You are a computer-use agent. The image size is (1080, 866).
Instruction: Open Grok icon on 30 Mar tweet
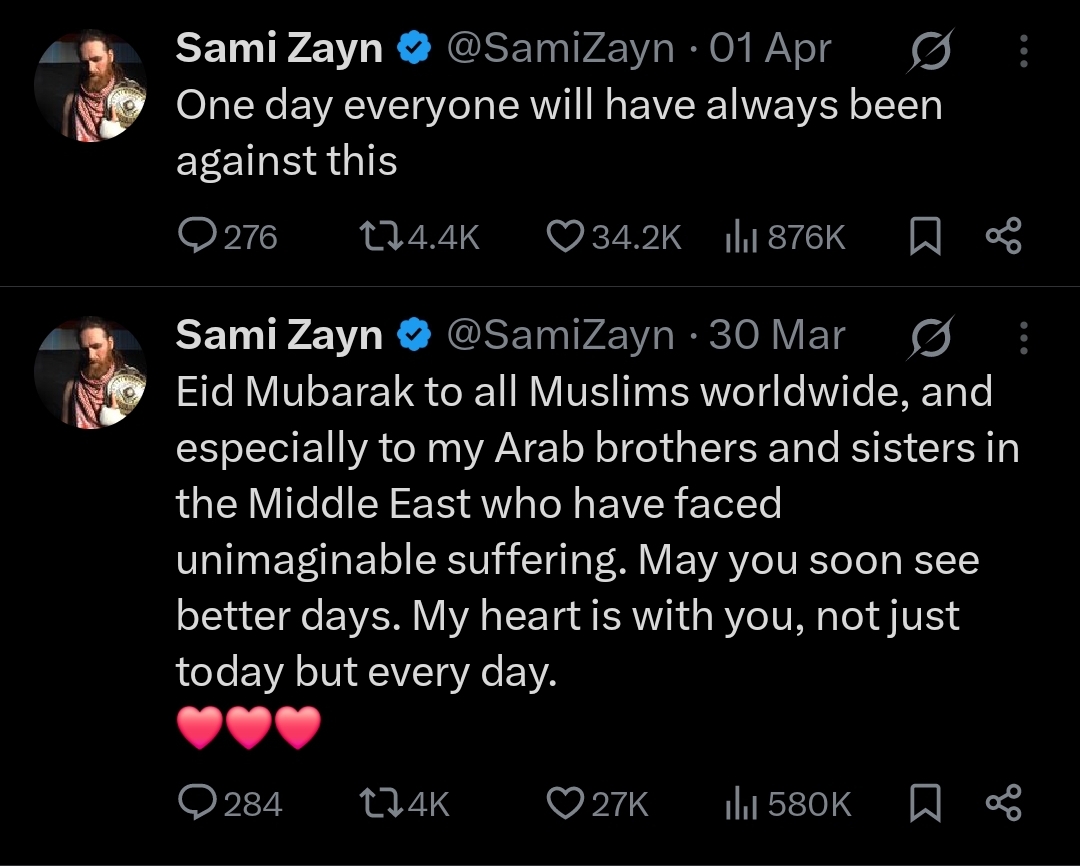(x=930, y=337)
